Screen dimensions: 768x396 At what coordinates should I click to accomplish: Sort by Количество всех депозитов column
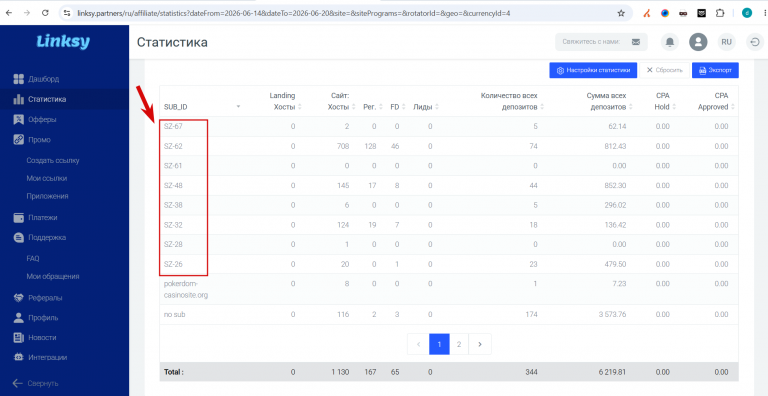(542, 107)
